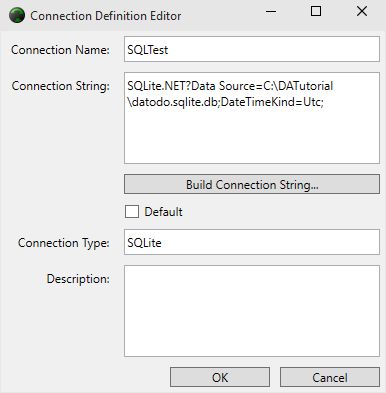Screen dimensions: 386x393
Task: Open the Build Connection String dialog
Action: [252, 184]
